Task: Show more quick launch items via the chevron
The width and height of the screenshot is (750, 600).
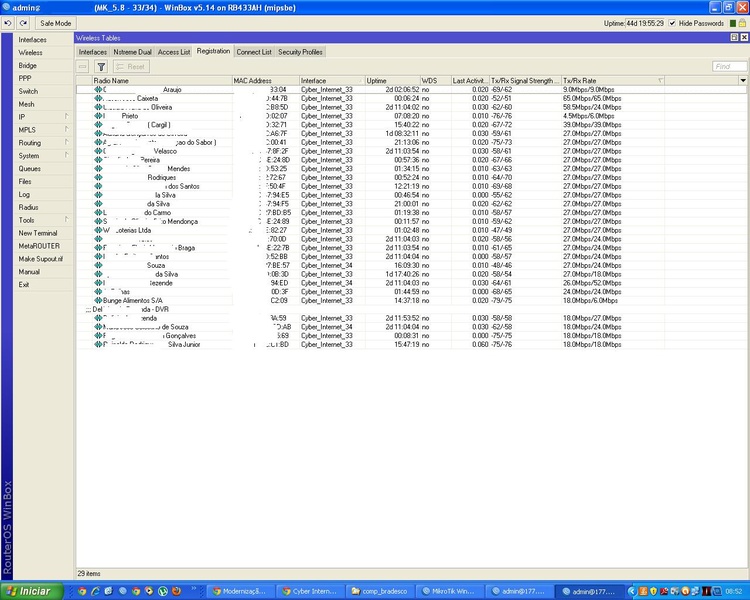Action: pos(194,589)
